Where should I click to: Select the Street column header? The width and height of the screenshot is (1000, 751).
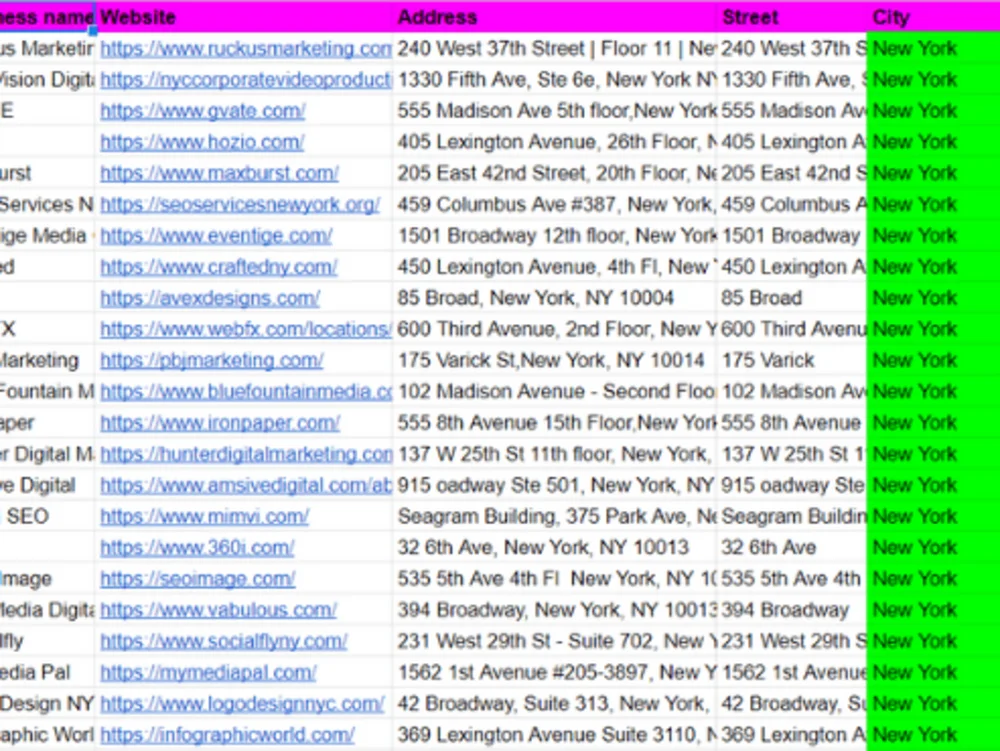pos(791,17)
